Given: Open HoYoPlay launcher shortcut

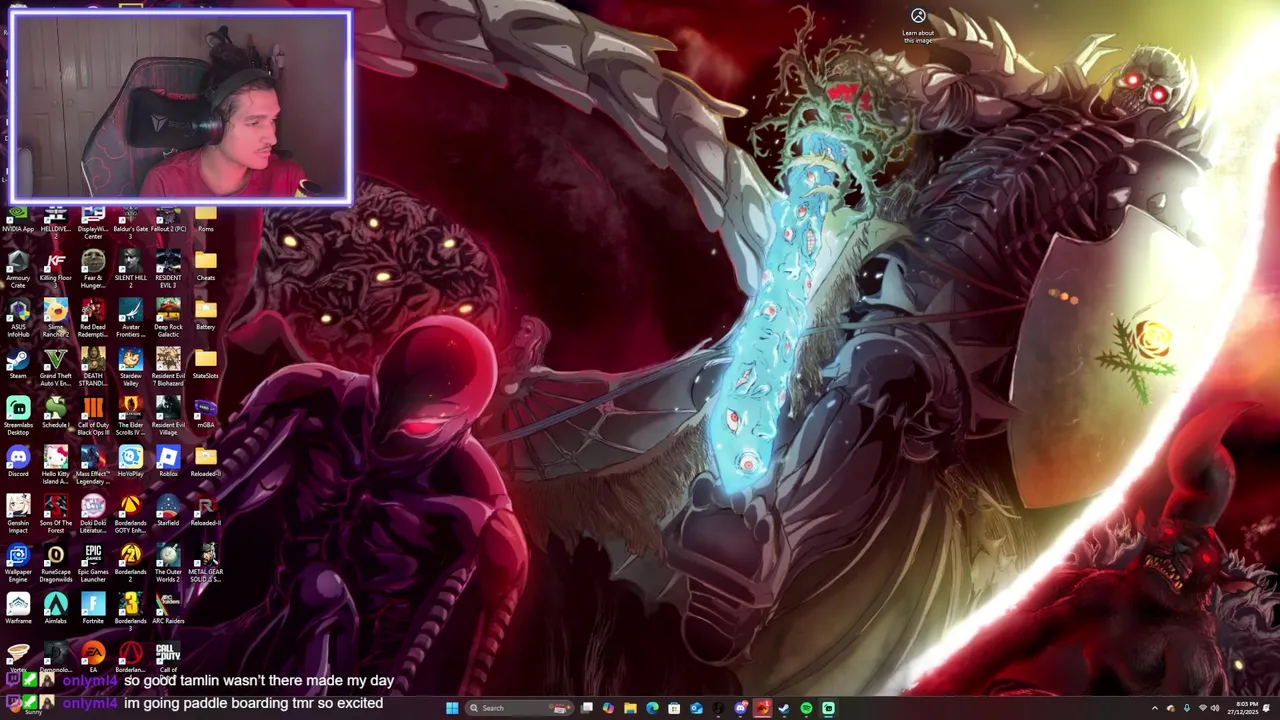Looking at the screenshot, I should [x=130, y=462].
